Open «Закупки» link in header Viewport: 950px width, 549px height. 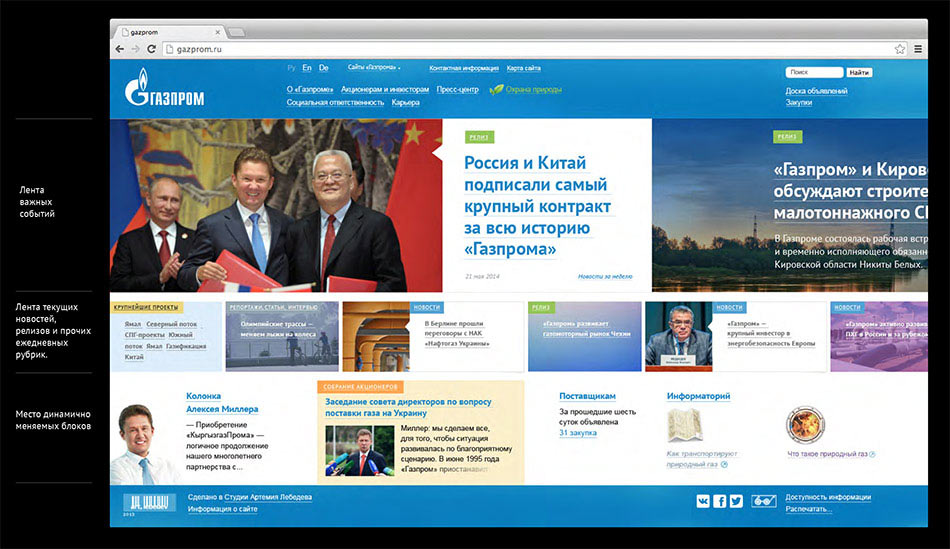coord(799,102)
